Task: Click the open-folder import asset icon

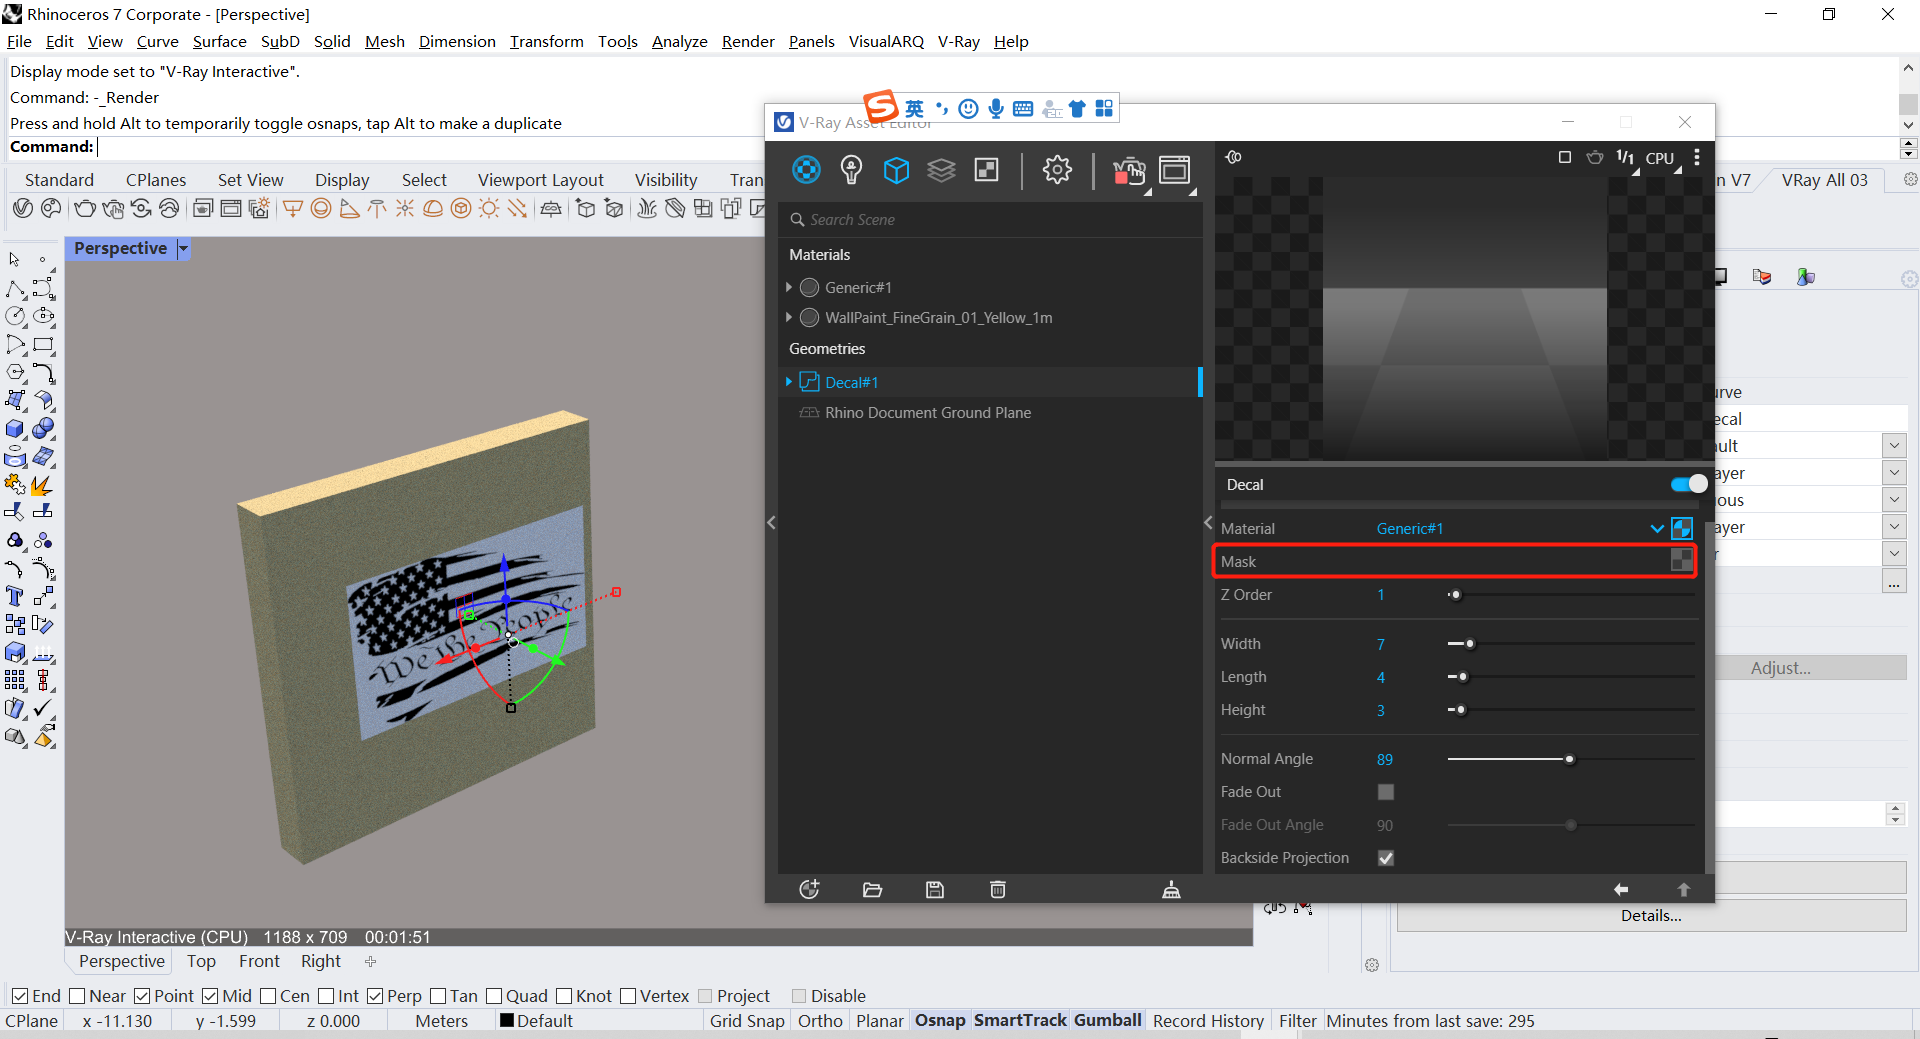Action: pyautogui.click(x=872, y=890)
